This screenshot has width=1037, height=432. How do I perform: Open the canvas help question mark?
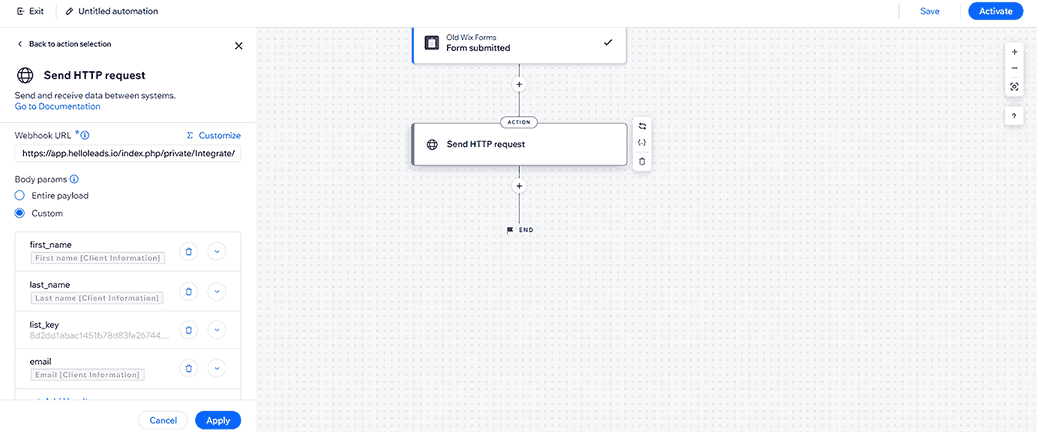1015,116
